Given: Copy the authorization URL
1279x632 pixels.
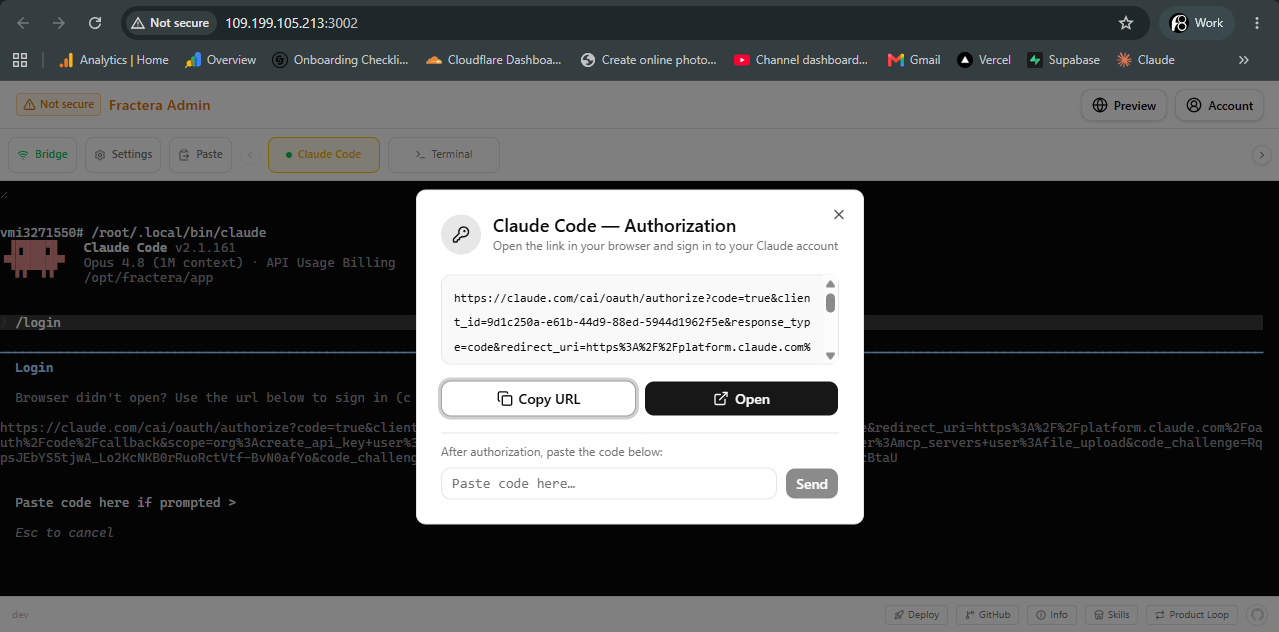Looking at the screenshot, I should click(x=539, y=399).
